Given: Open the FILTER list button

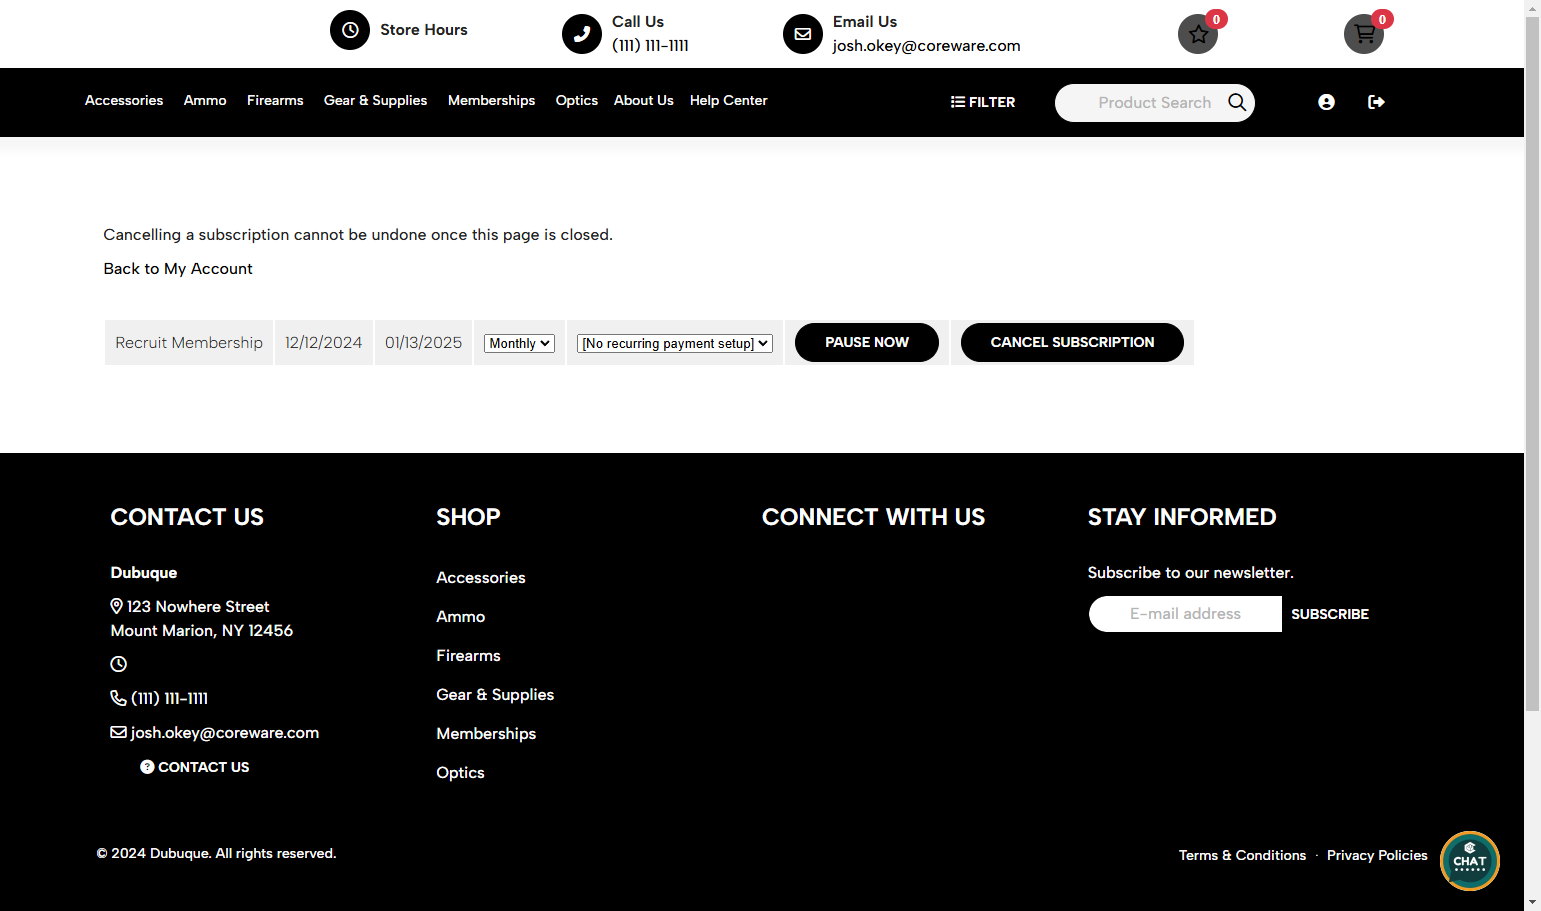Looking at the screenshot, I should pyautogui.click(x=982, y=102).
